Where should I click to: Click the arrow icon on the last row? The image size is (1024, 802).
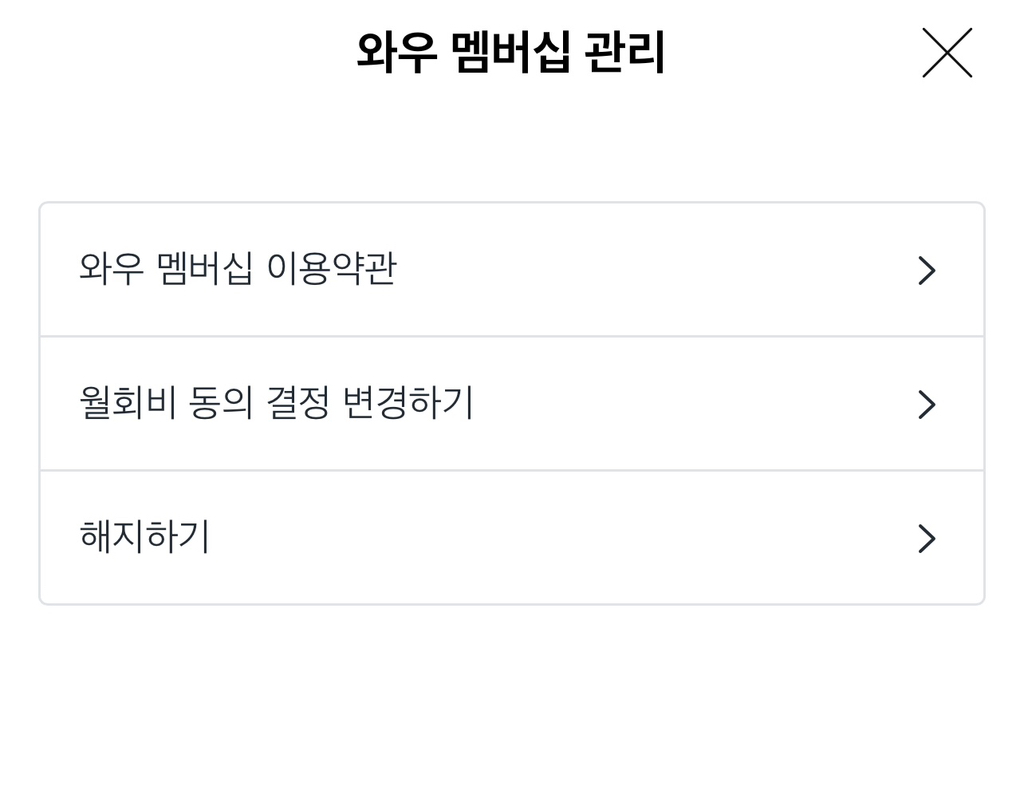928,537
